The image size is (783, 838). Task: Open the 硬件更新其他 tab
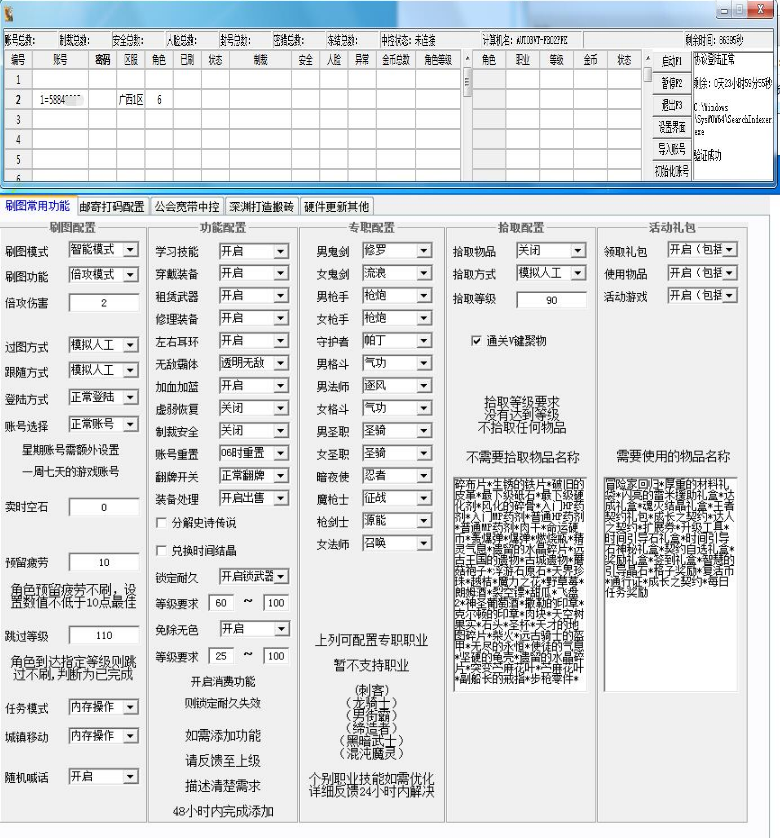336,206
